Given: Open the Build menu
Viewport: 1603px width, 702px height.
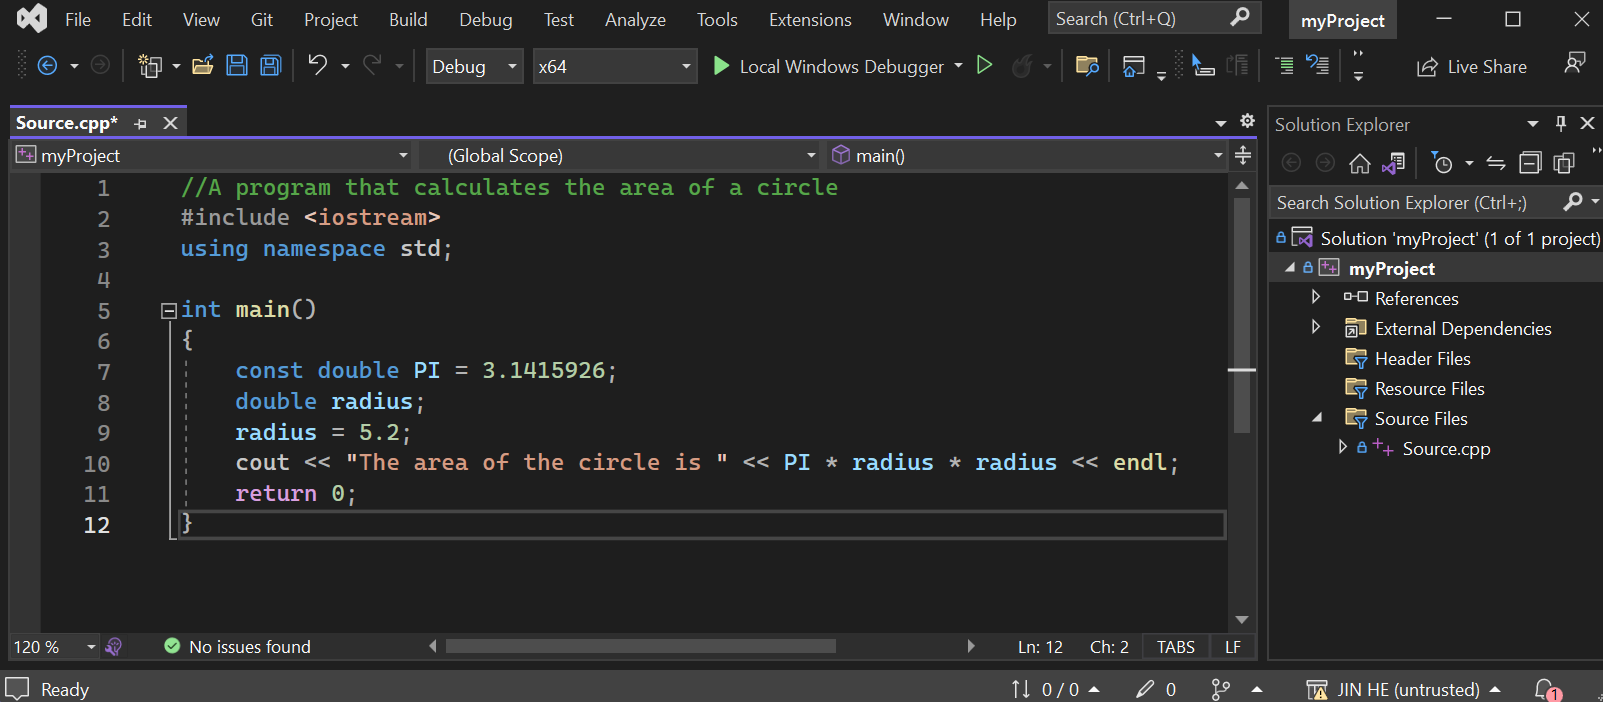Looking at the screenshot, I should pos(408,20).
